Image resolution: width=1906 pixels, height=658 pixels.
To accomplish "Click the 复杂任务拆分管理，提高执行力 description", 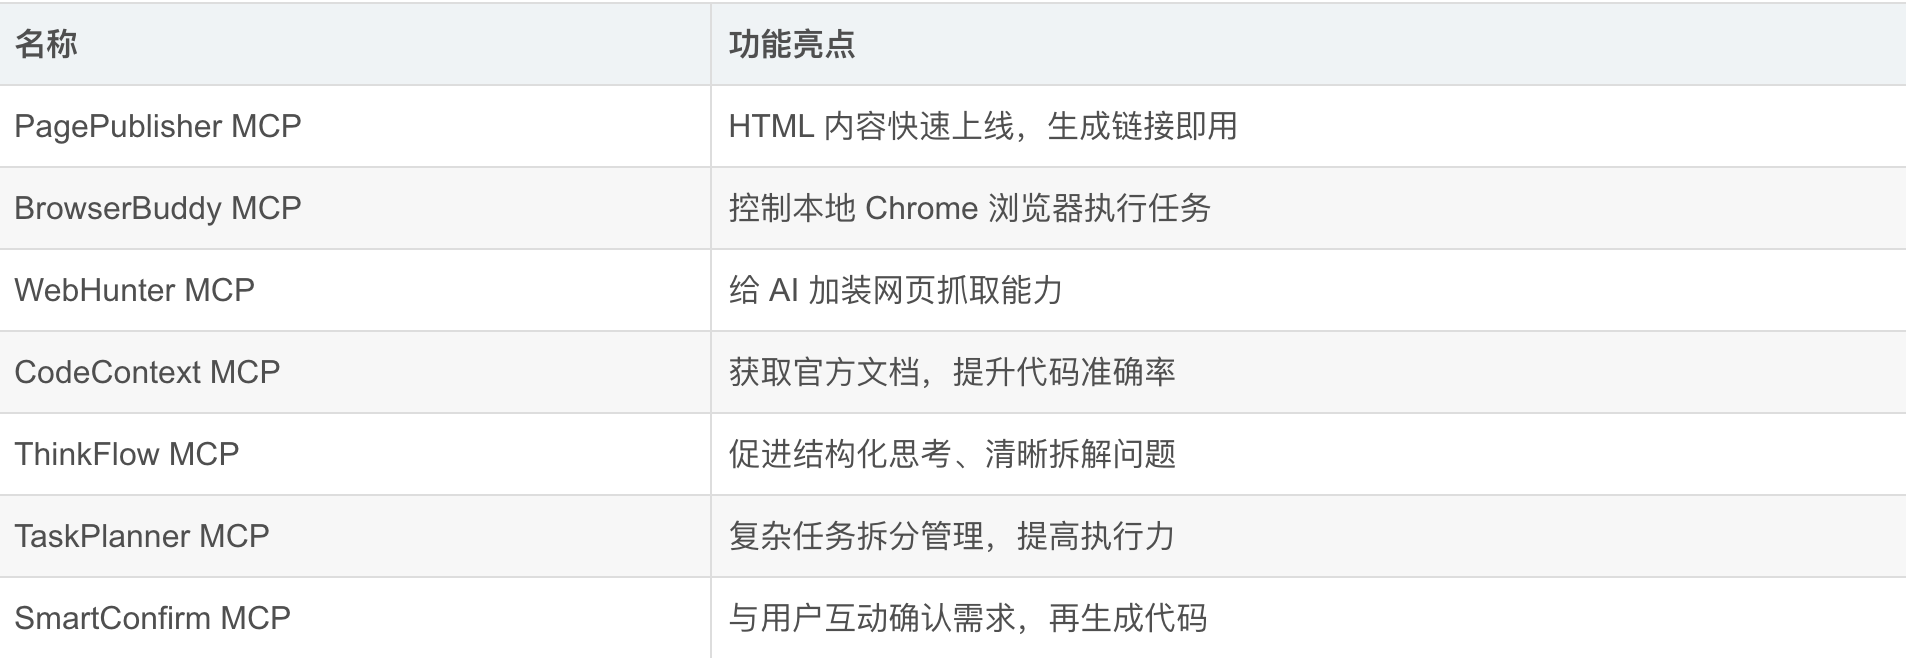I will click(x=951, y=536).
